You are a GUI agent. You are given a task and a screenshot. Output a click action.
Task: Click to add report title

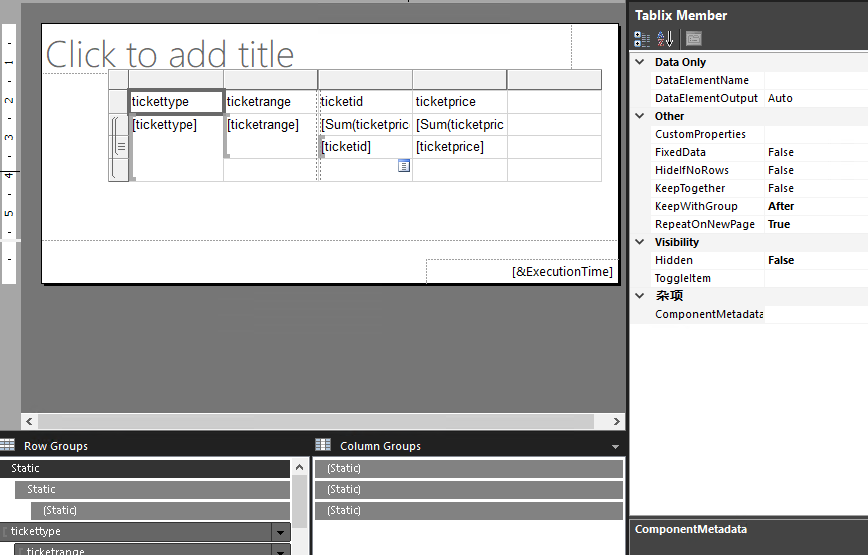pyautogui.click(x=169, y=54)
